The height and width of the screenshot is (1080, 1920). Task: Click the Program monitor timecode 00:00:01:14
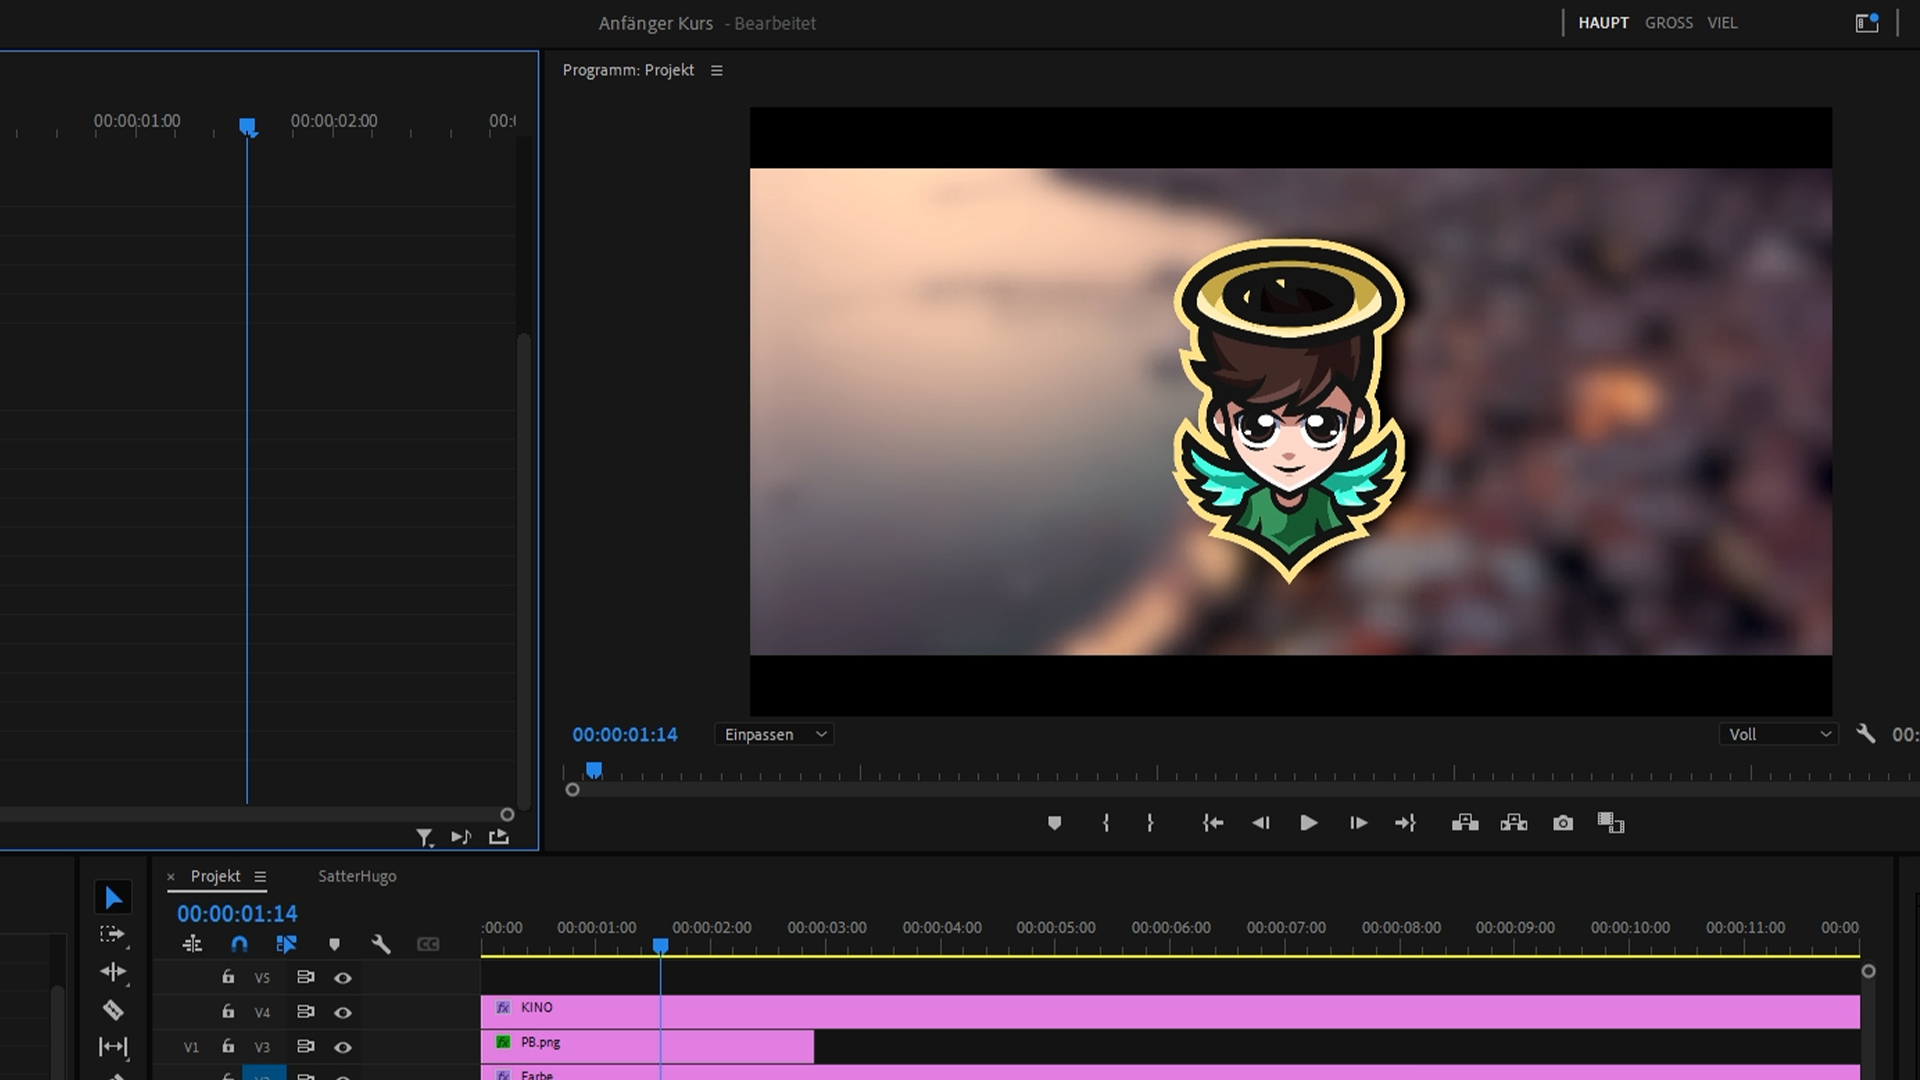click(x=625, y=734)
